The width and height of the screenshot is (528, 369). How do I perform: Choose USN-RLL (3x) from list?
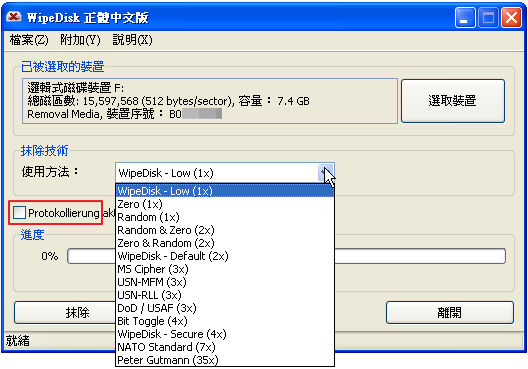225,295
